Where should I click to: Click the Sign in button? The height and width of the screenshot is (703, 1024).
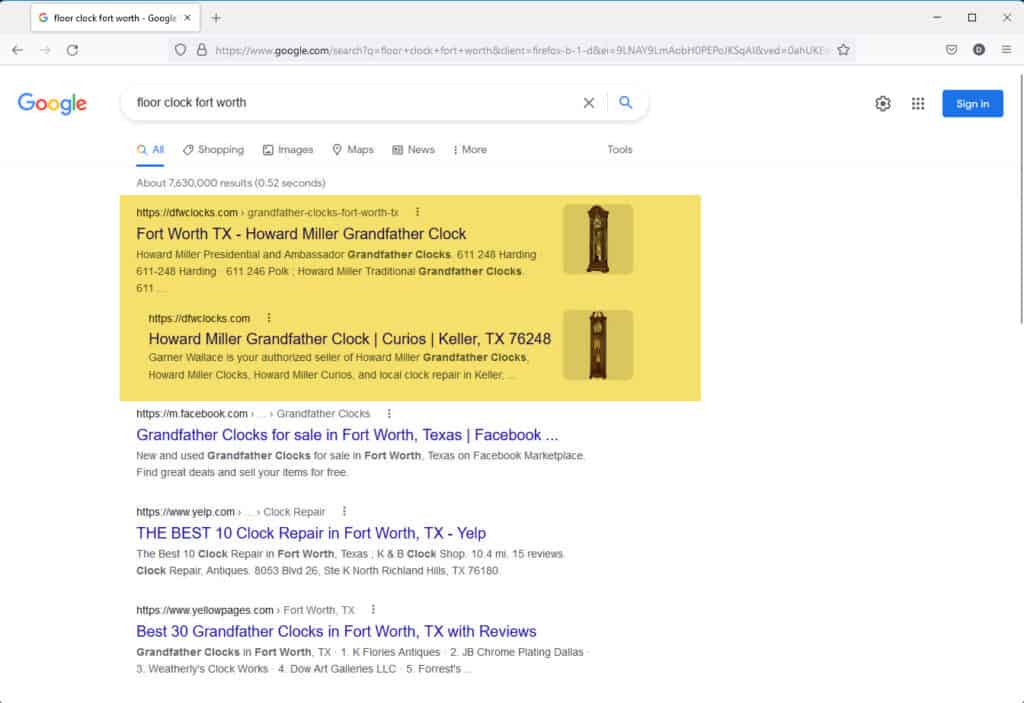click(972, 104)
